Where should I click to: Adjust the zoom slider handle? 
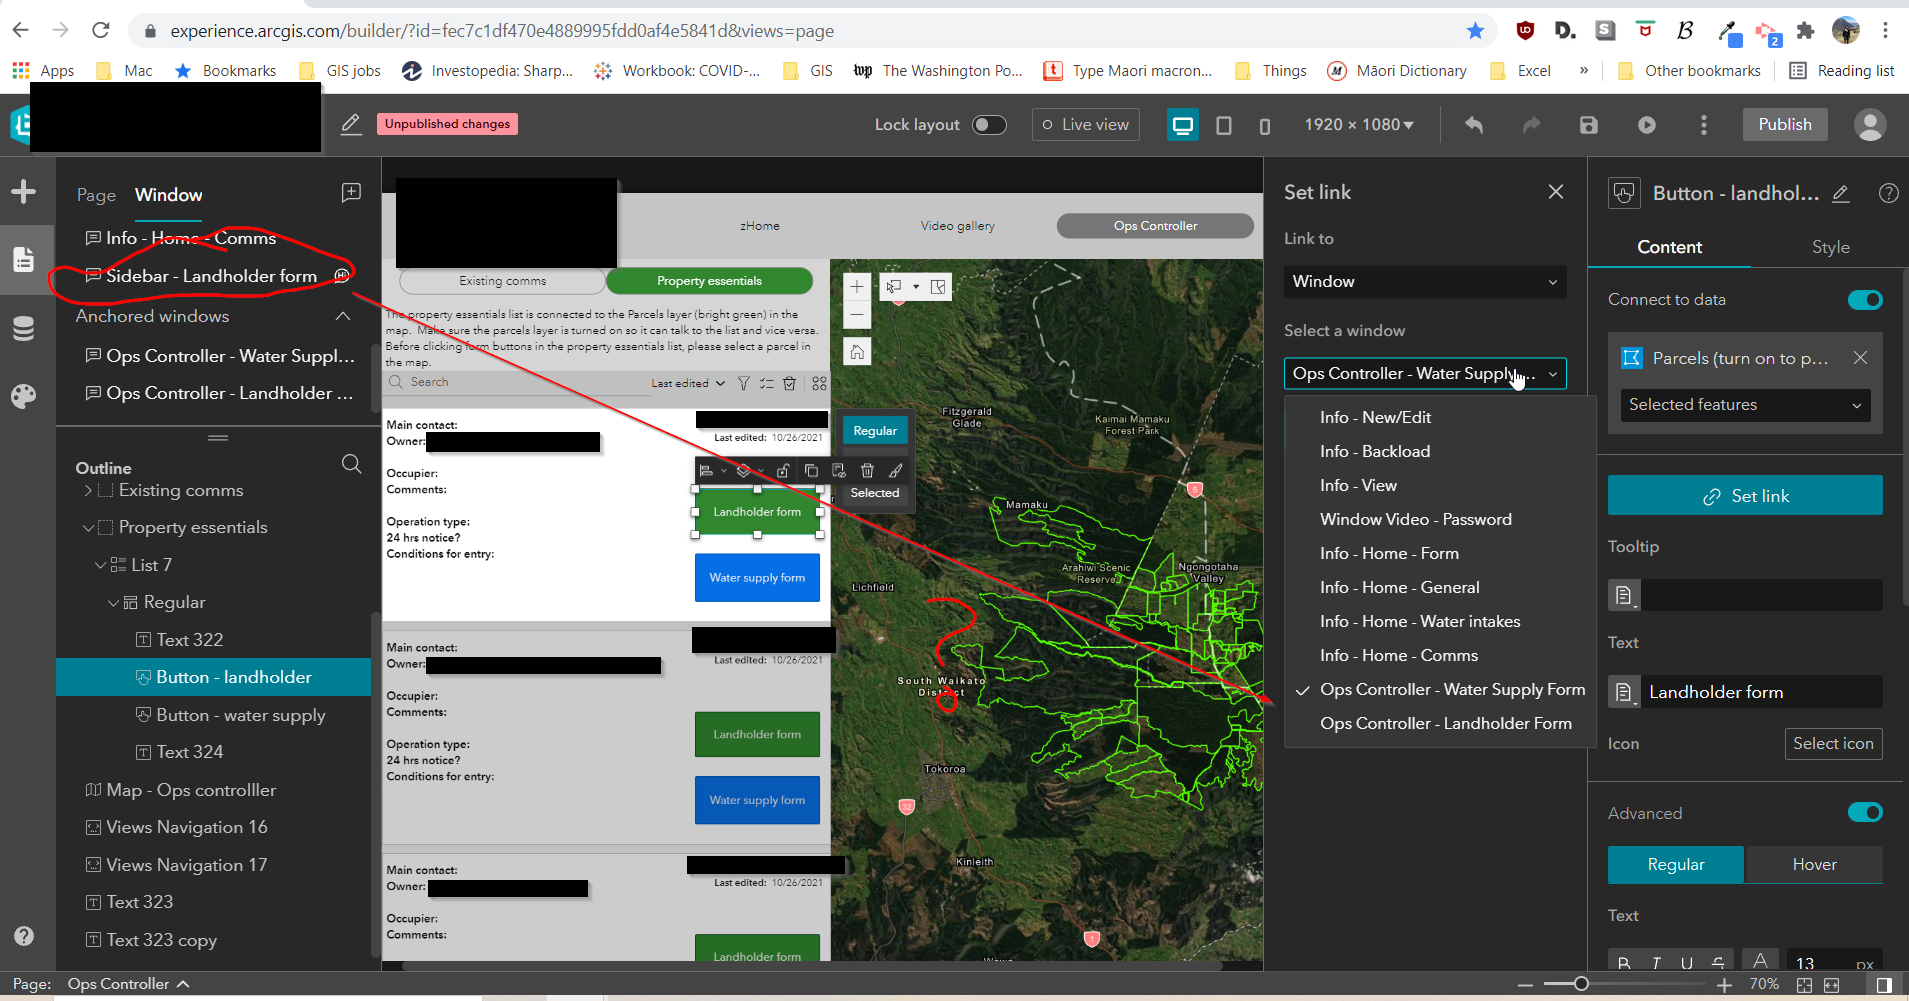click(1581, 984)
